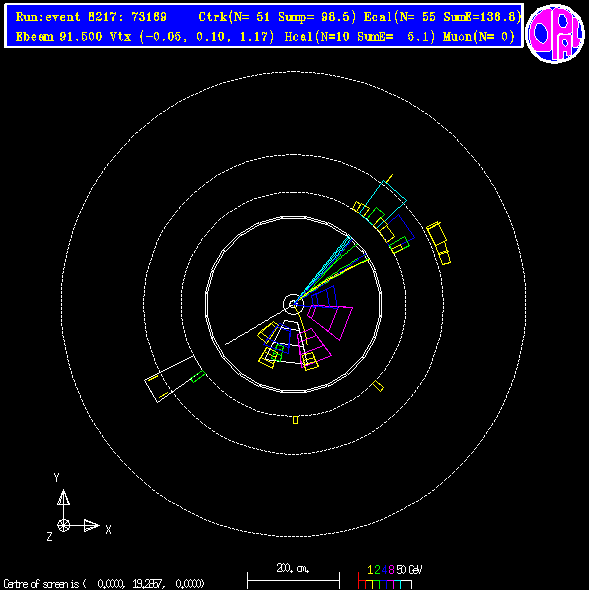Click the Muon(N= 0) readout
589x590 pixels.
[479, 37]
